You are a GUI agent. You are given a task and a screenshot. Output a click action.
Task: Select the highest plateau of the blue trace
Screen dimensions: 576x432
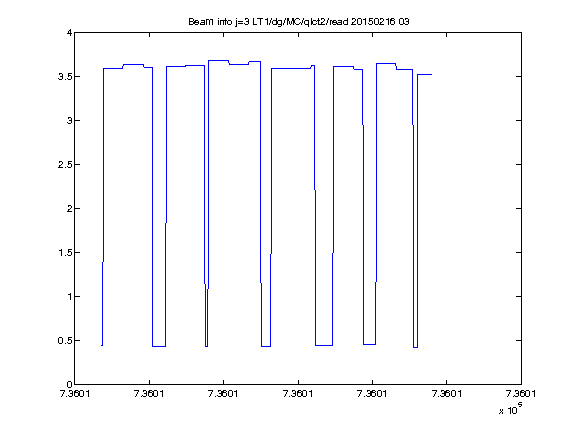click(x=219, y=61)
